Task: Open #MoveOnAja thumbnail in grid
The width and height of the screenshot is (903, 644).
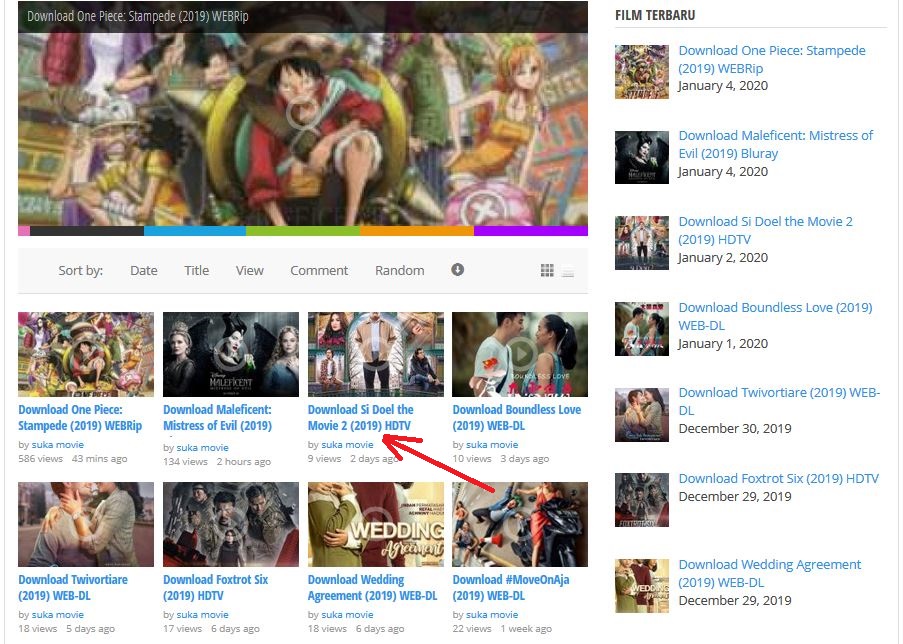Action: [x=520, y=525]
